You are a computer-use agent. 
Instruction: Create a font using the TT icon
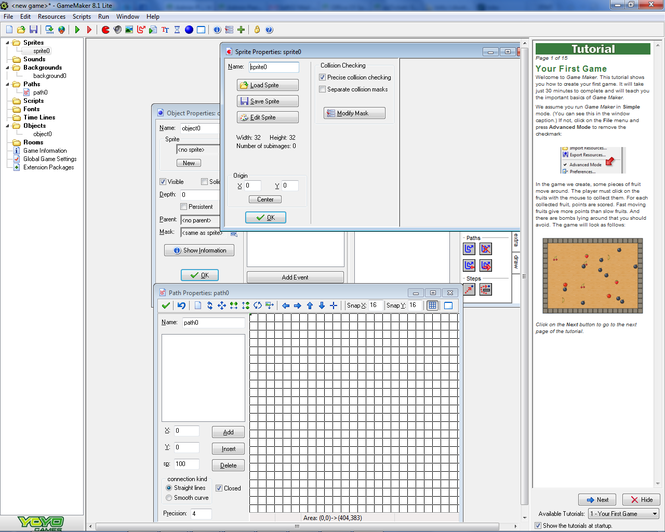(165, 30)
